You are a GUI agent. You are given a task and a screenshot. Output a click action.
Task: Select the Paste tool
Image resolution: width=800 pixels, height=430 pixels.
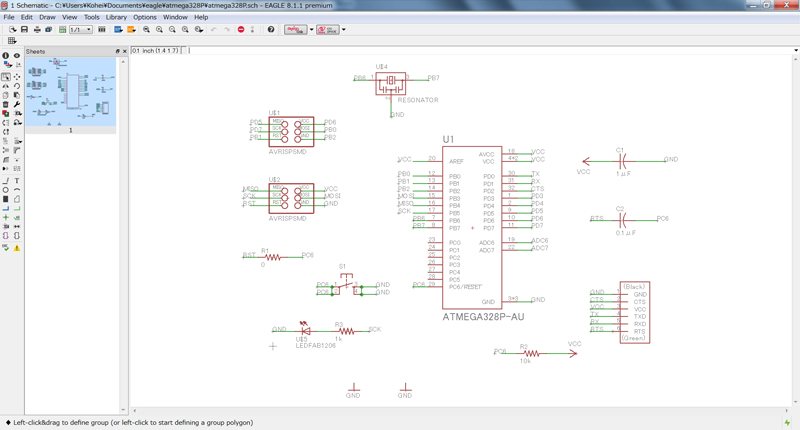[x=17, y=95]
